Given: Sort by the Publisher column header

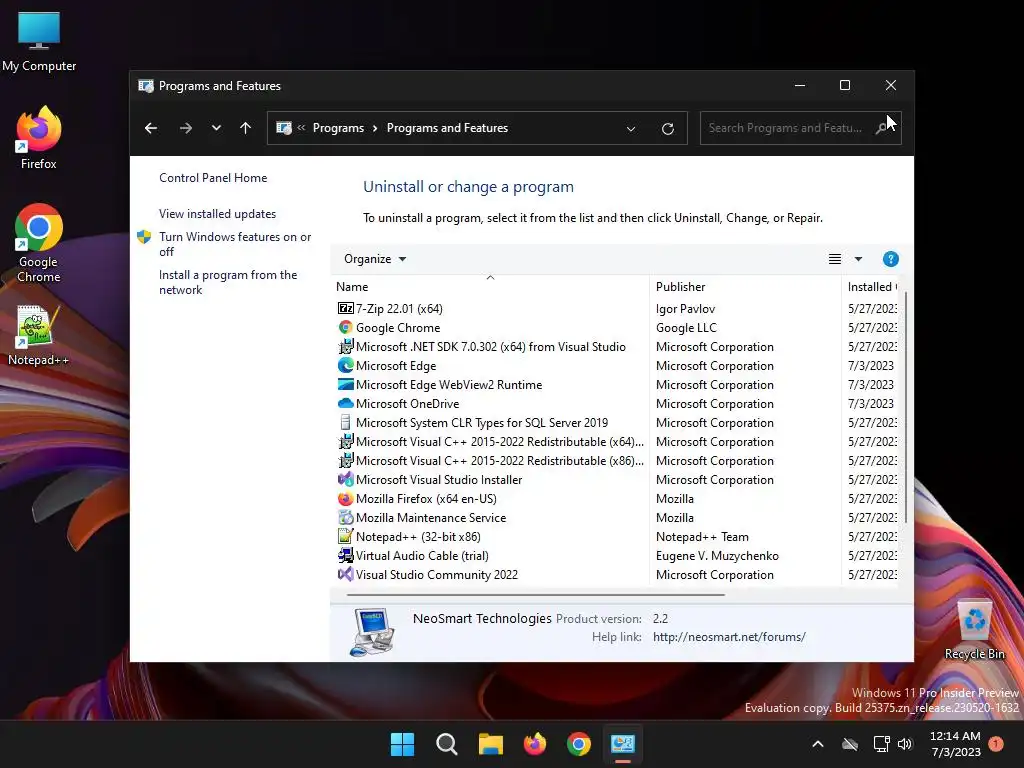Looking at the screenshot, I should pyautogui.click(x=745, y=287).
